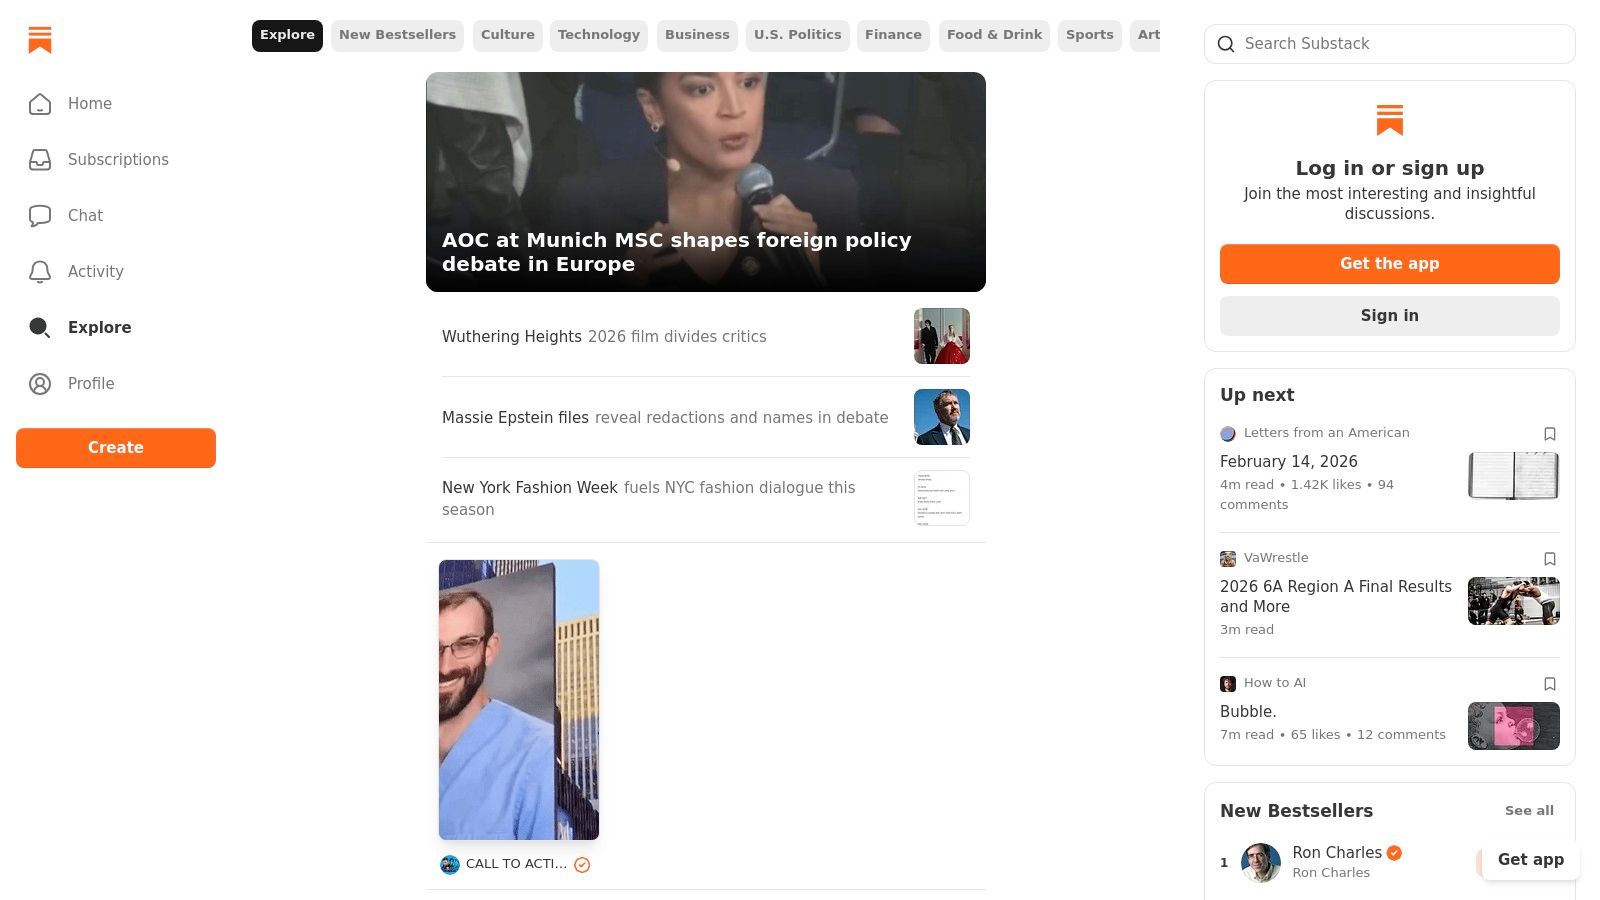Select Explore in the sidebar
This screenshot has width=1600, height=900.
(x=99, y=327)
